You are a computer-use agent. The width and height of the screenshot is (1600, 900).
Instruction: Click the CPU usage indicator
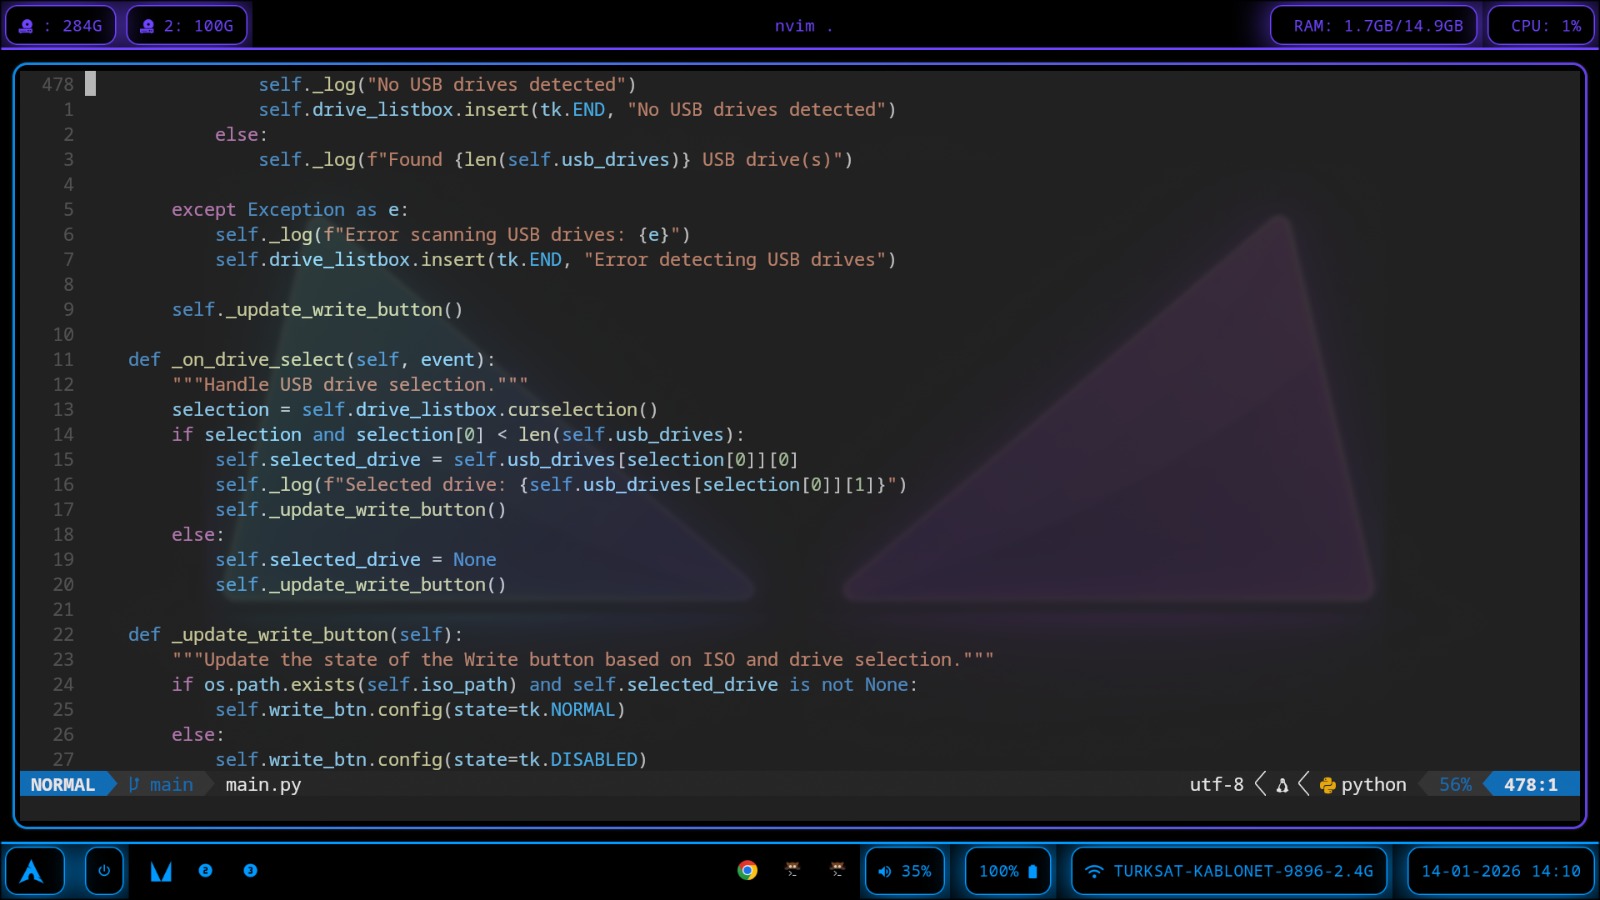coord(1540,25)
